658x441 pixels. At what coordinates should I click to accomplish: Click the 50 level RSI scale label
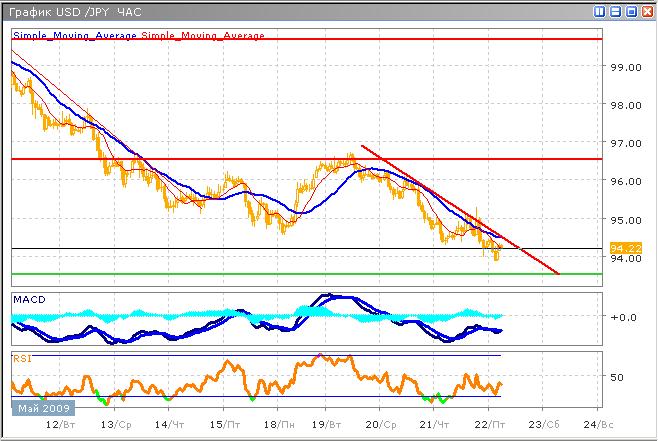click(x=616, y=377)
